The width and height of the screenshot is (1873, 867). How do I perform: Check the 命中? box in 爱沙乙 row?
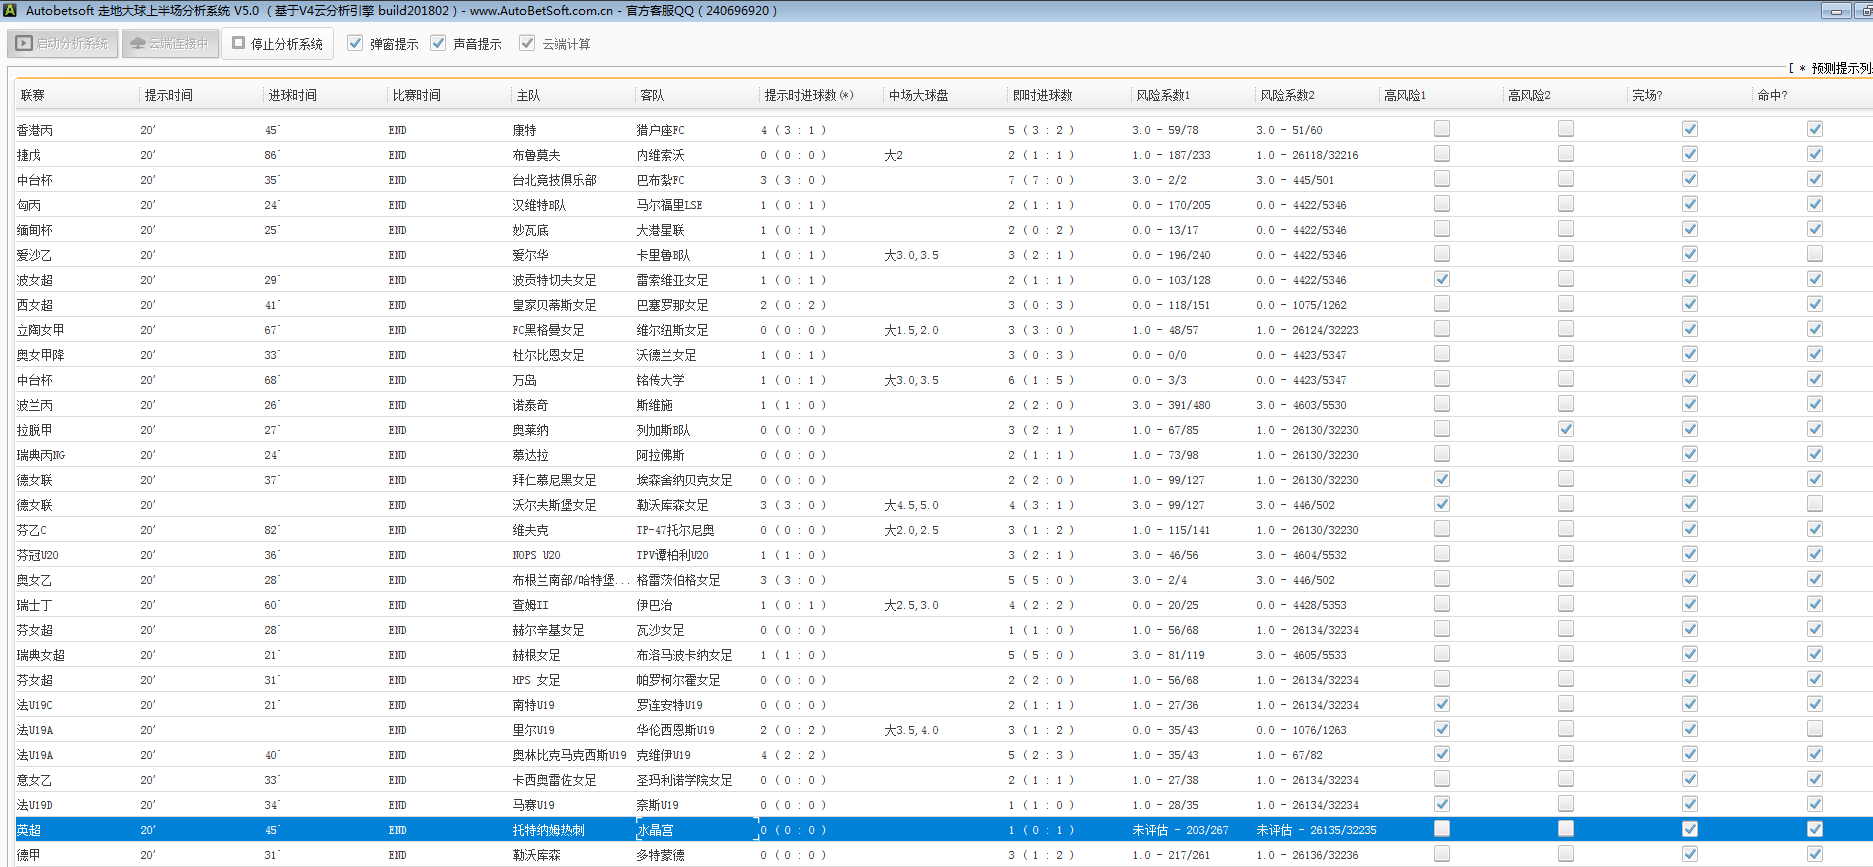[x=1814, y=254]
